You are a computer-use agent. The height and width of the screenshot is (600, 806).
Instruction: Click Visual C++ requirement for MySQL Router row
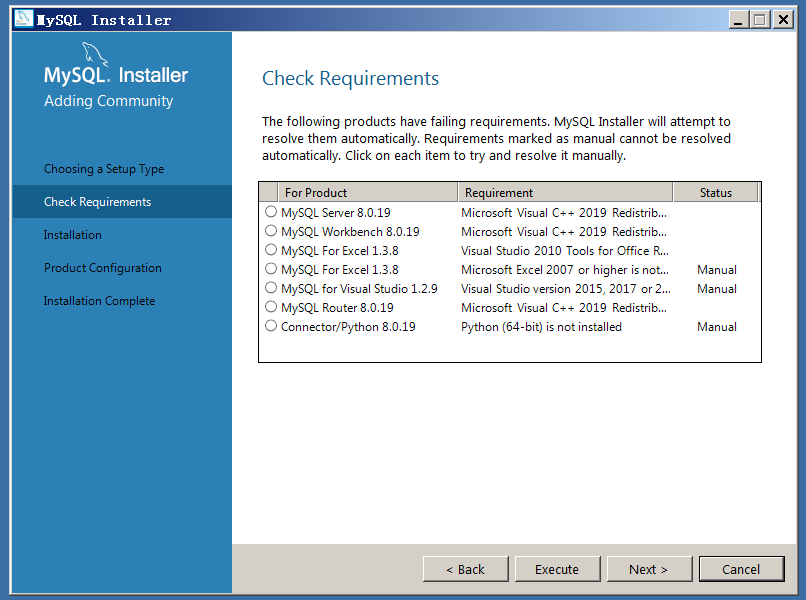(x=564, y=308)
